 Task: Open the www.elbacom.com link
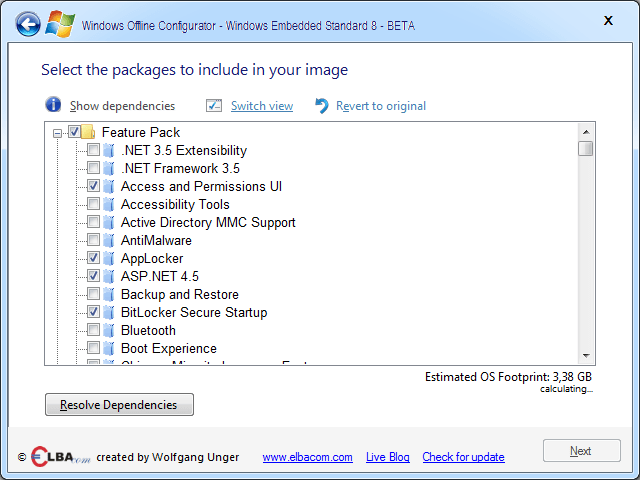(307, 457)
